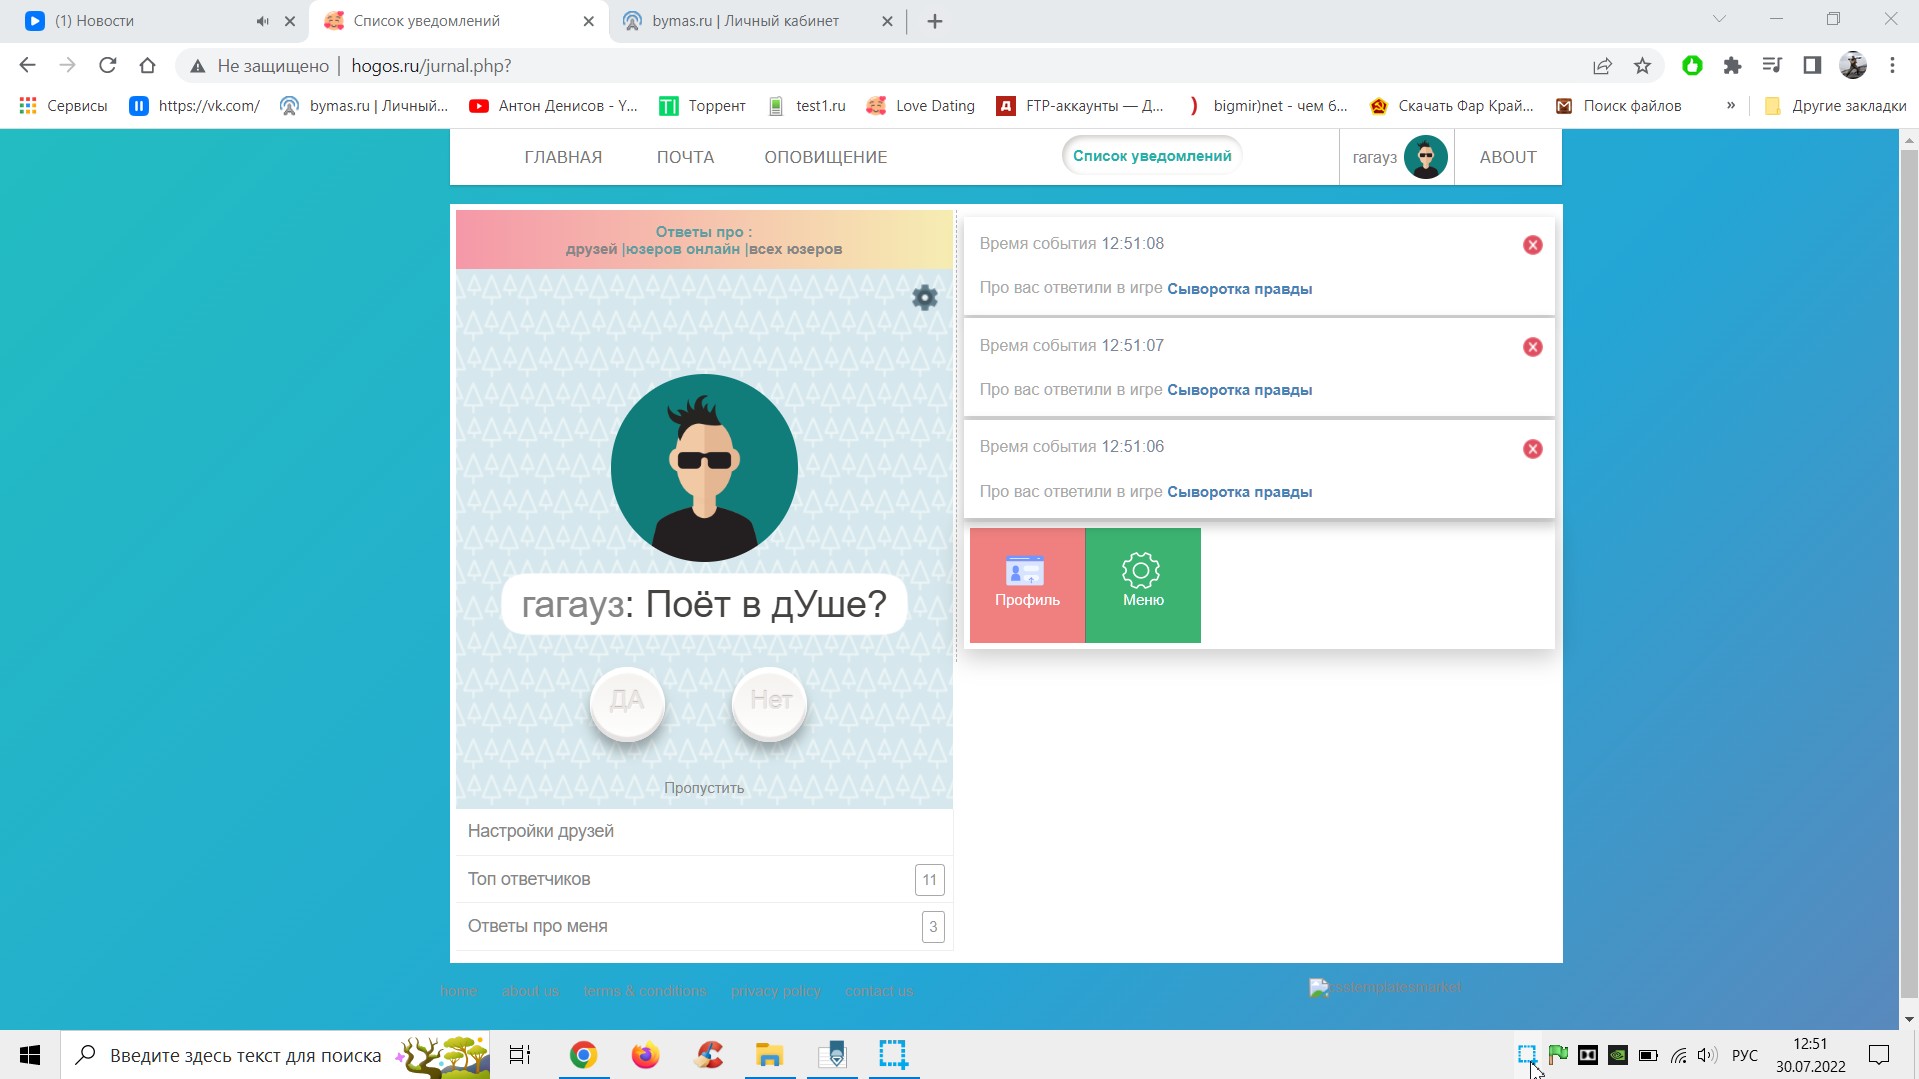
Task: Open the browser extensions puzzle icon
Action: click(1732, 66)
